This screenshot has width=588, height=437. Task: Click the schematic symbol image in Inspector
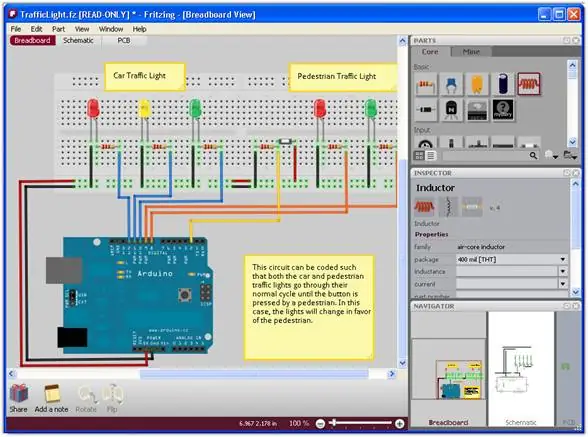pos(448,207)
